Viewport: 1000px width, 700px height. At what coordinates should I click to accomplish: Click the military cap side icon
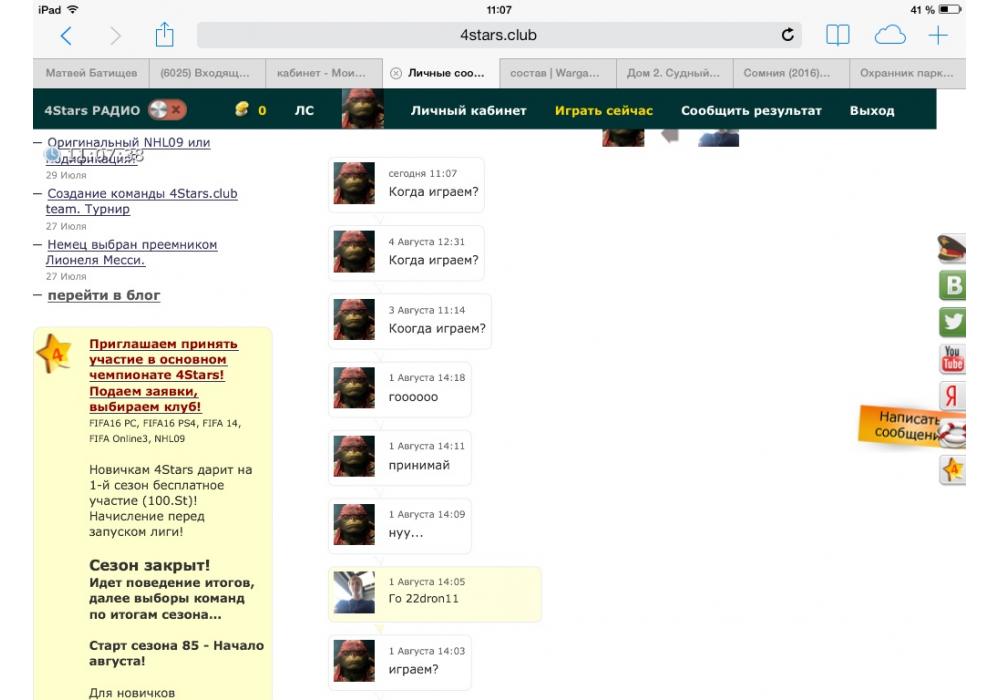click(x=951, y=249)
